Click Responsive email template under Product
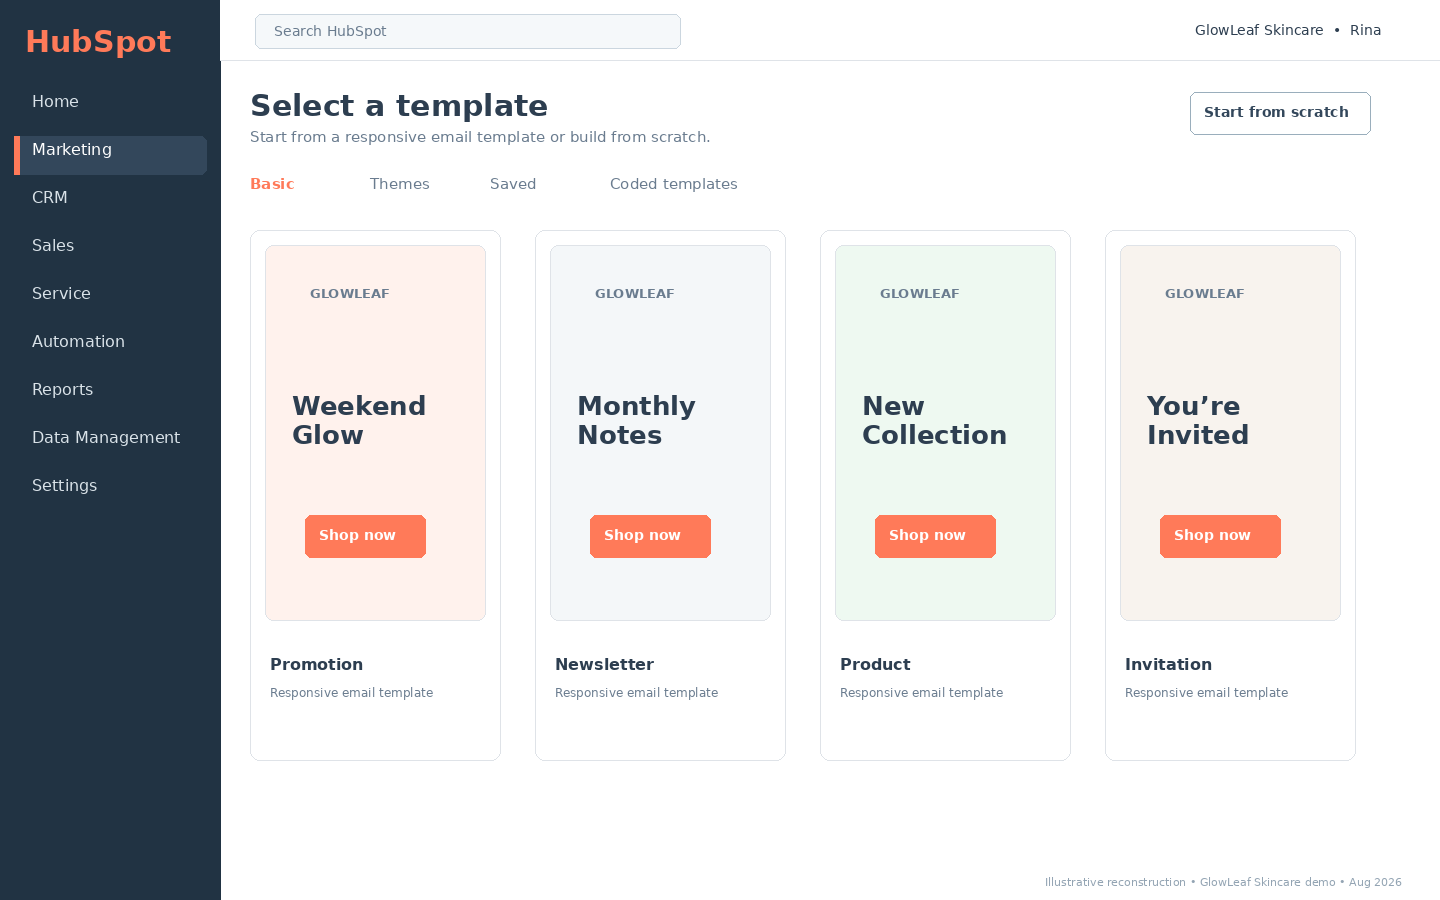 (921, 693)
